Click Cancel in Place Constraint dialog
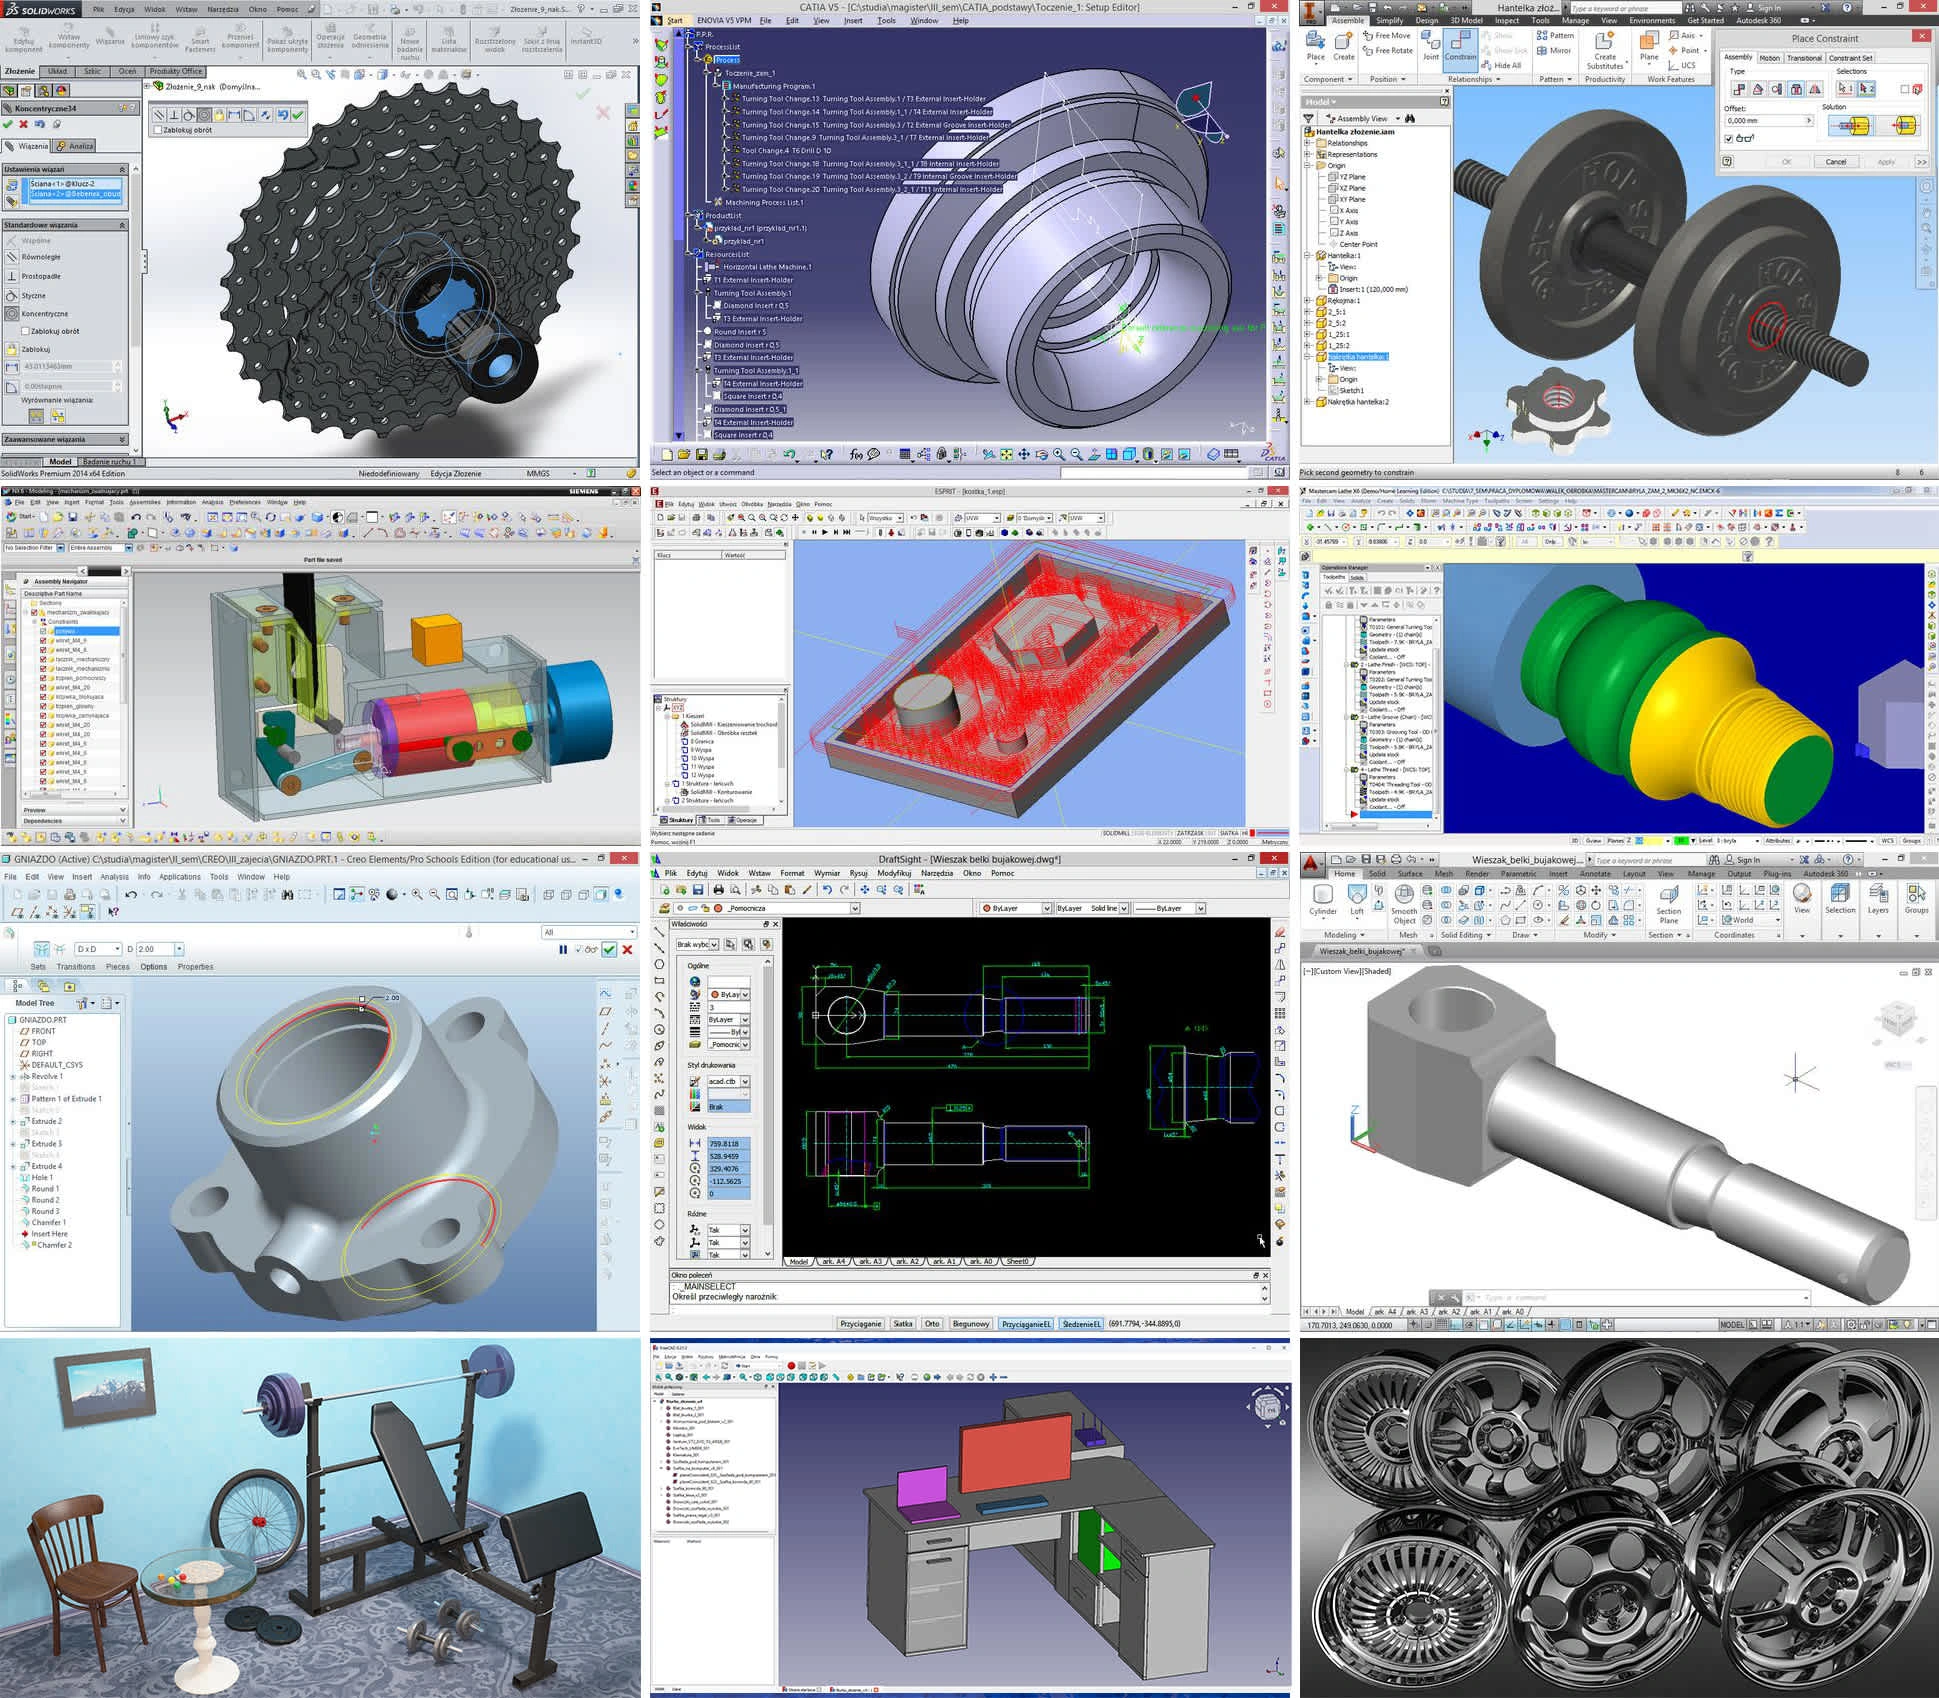The height and width of the screenshot is (1698, 1939). click(1836, 161)
